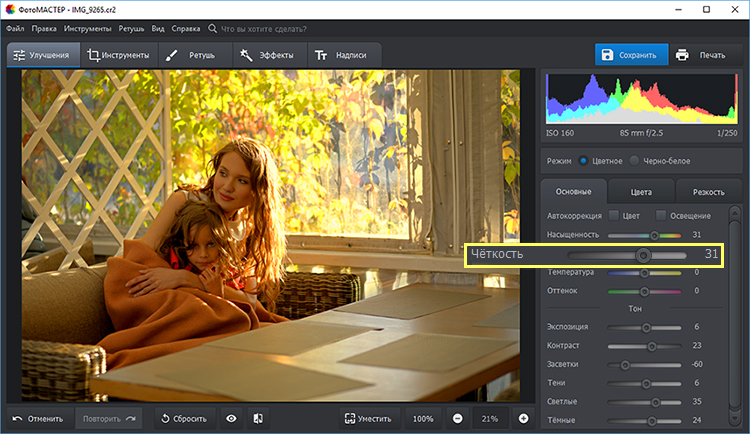Image resolution: width=750 pixels, height=434 pixels.
Task: Select the Цветное mode radio button
Action: (584, 160)
